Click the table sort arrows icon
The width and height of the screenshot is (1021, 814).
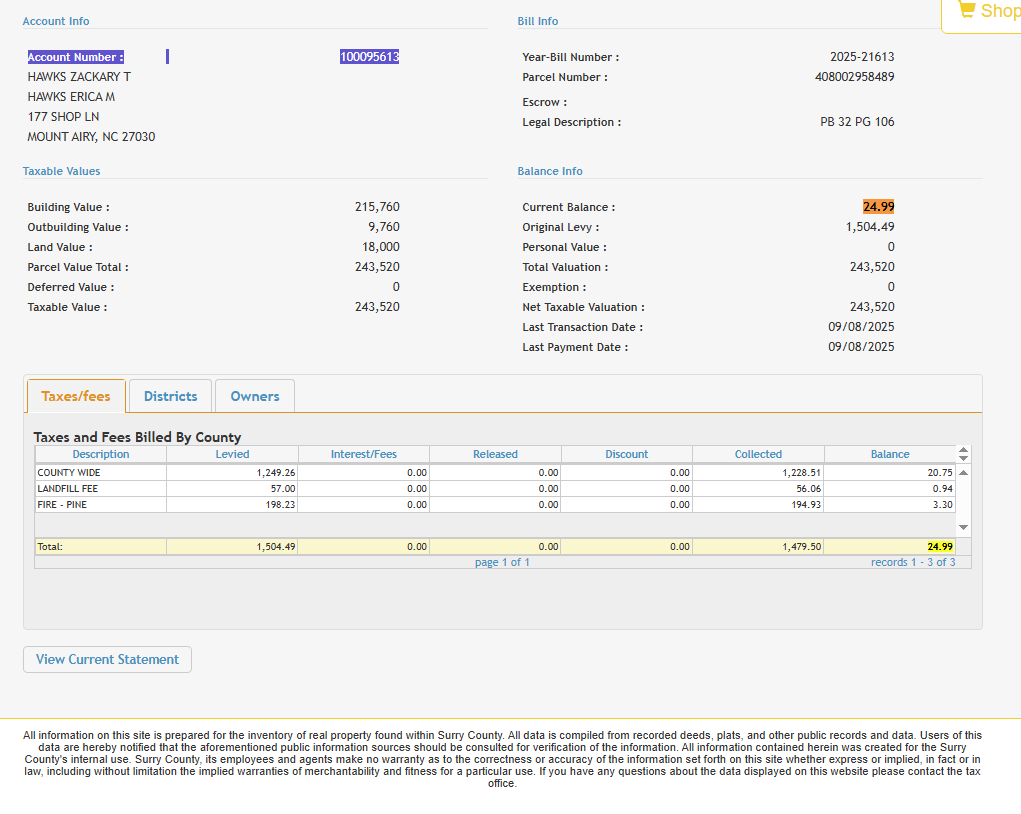coord(963,454)
